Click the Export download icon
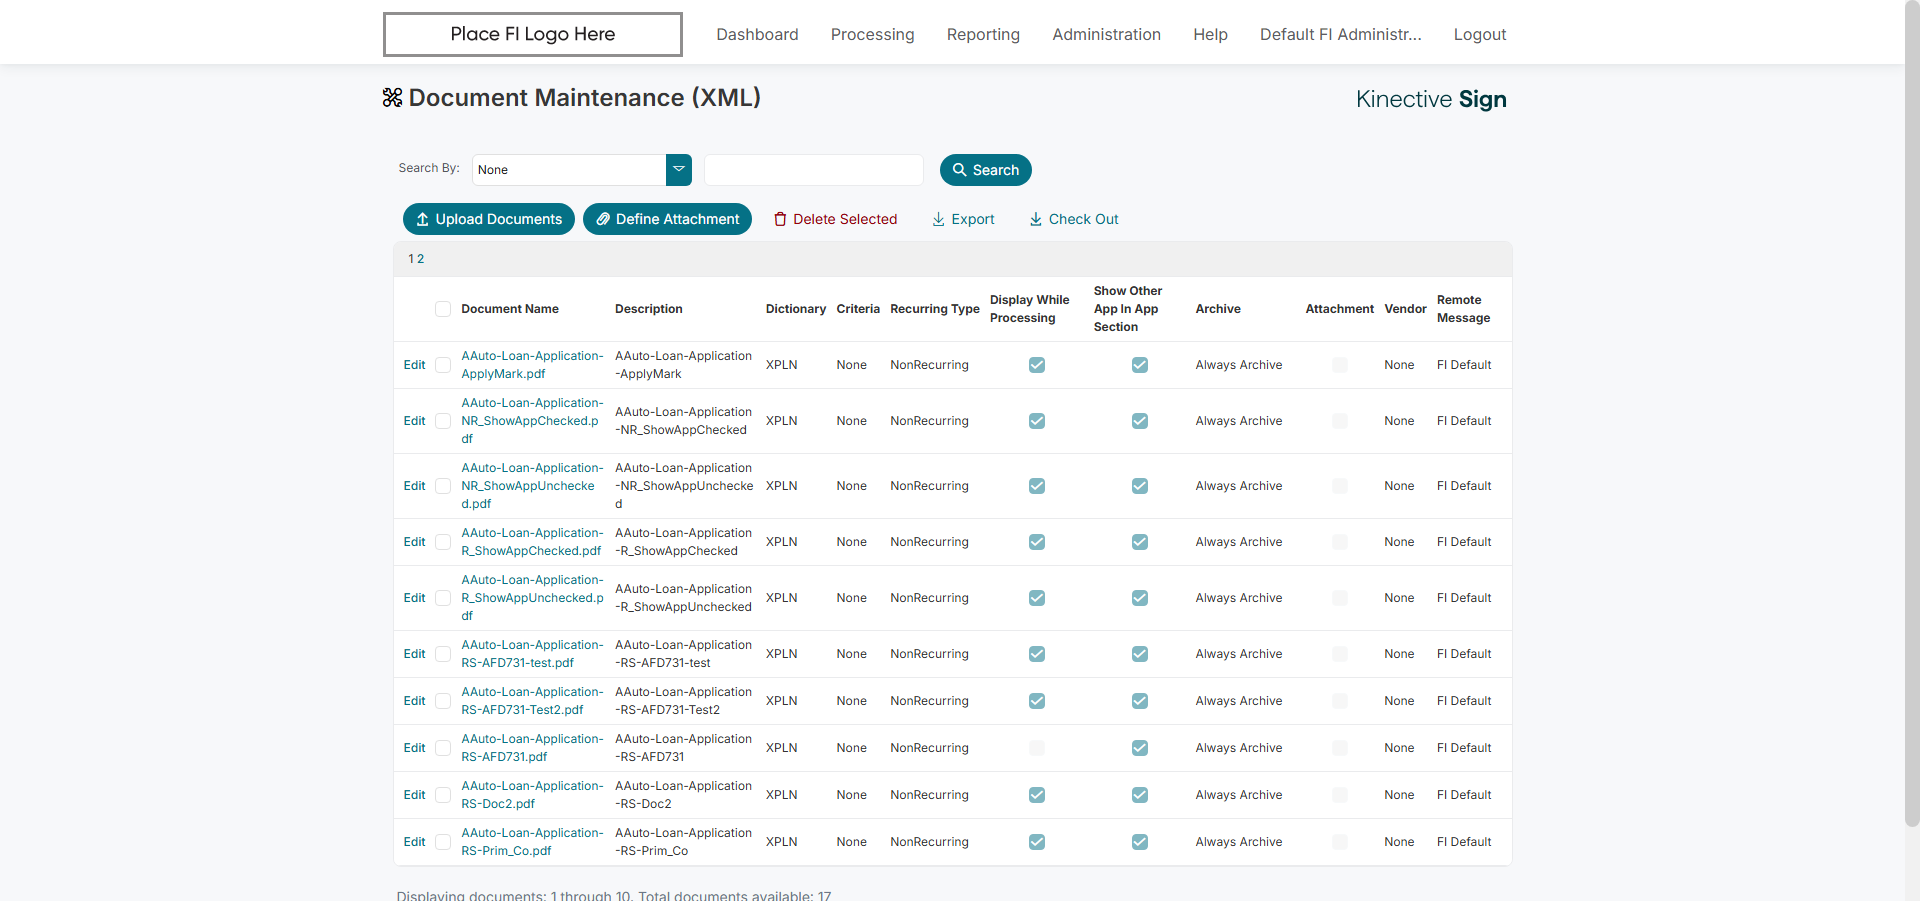1920x901 pixels. coord(938,219)
